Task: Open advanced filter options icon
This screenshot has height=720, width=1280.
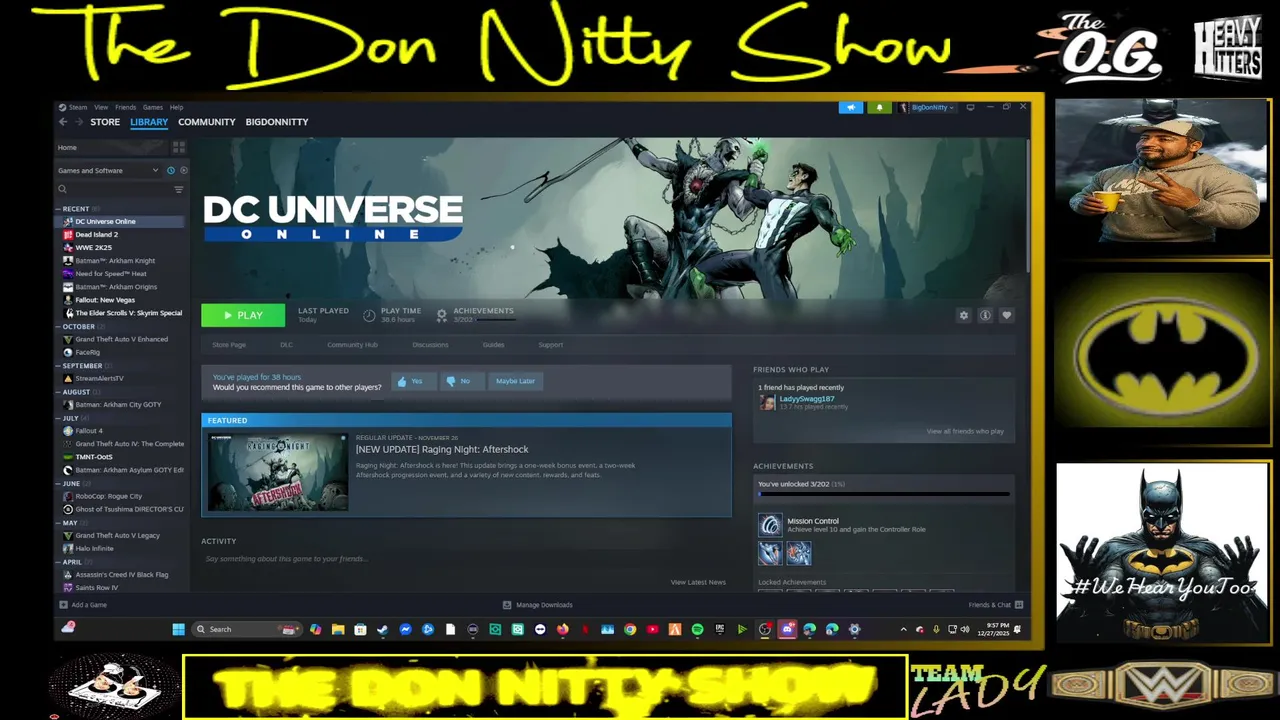Action: [179, 189]
